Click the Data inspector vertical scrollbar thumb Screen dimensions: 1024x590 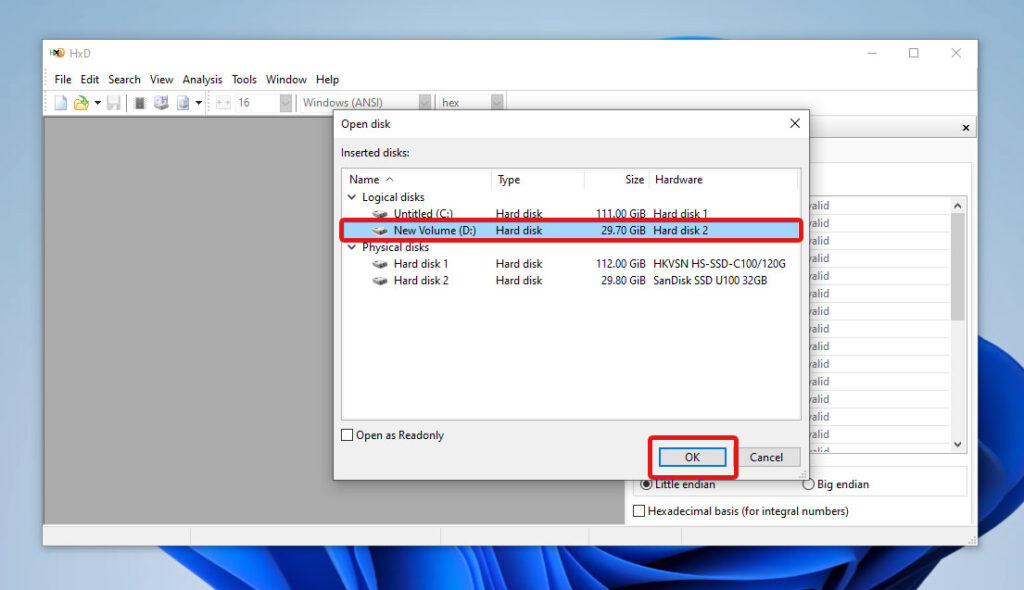click(957, 267)
